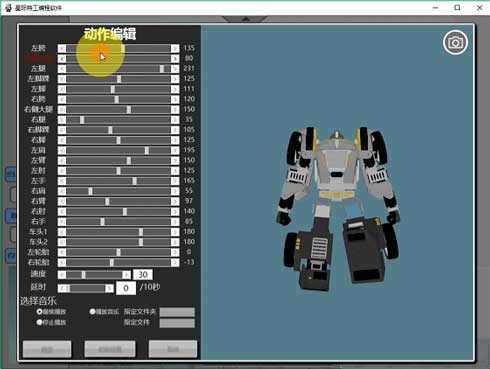Click the 延时 value field showing 0
Viewport: 490px width, 369px height.
pyautogui.click(x=126, y=288)
